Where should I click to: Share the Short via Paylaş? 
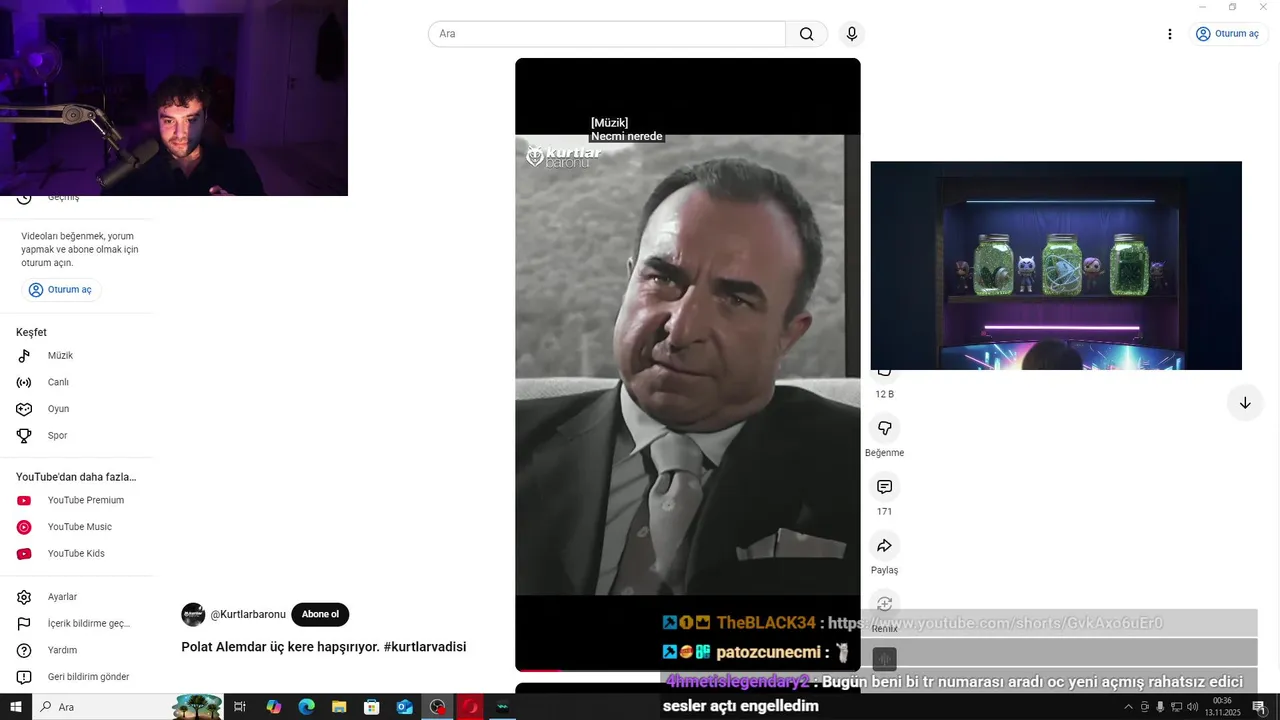click(x=885, y=546)
